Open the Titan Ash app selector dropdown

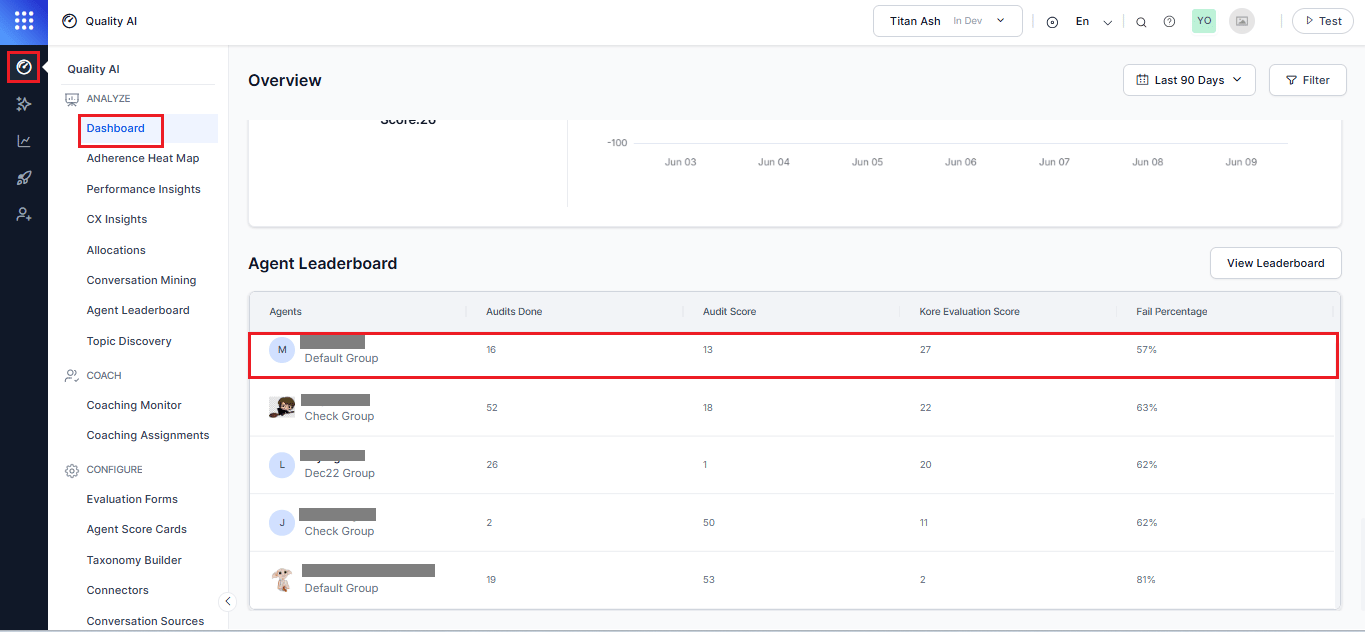coord(948,21)
